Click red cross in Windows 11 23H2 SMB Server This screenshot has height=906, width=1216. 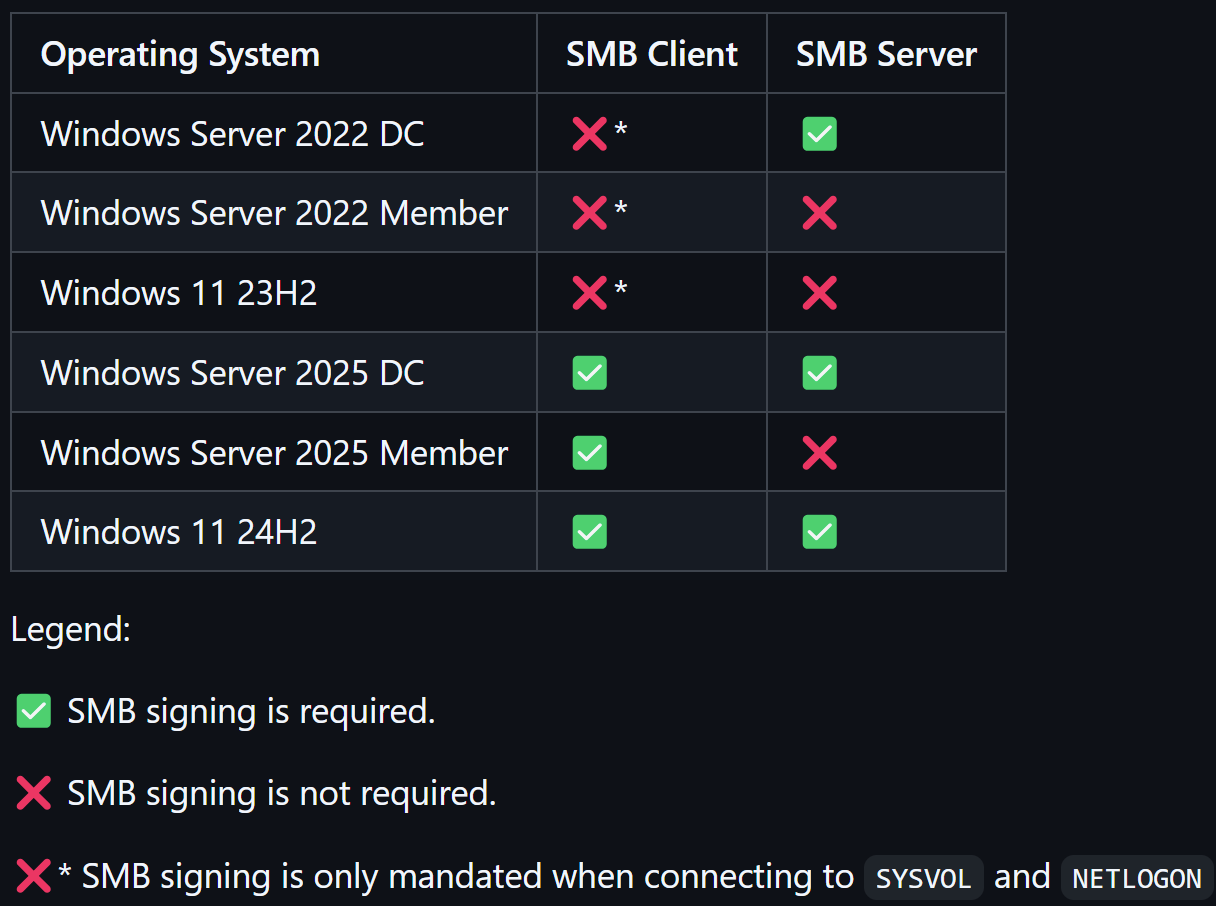(819, 292)
